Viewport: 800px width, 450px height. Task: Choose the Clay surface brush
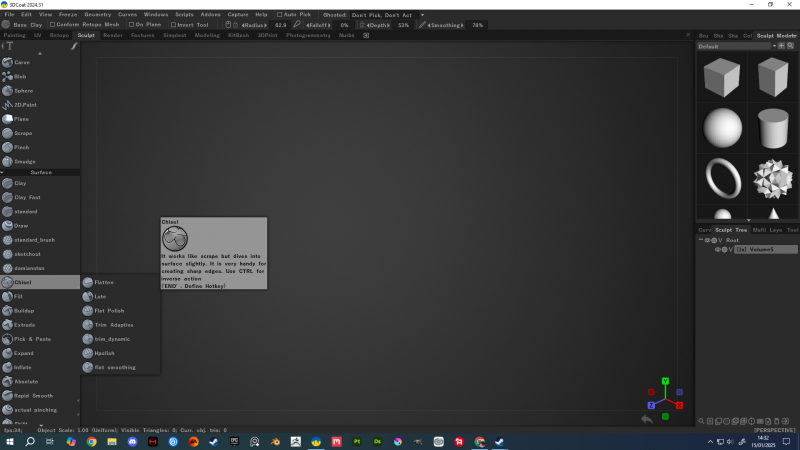tap(20, 183)
